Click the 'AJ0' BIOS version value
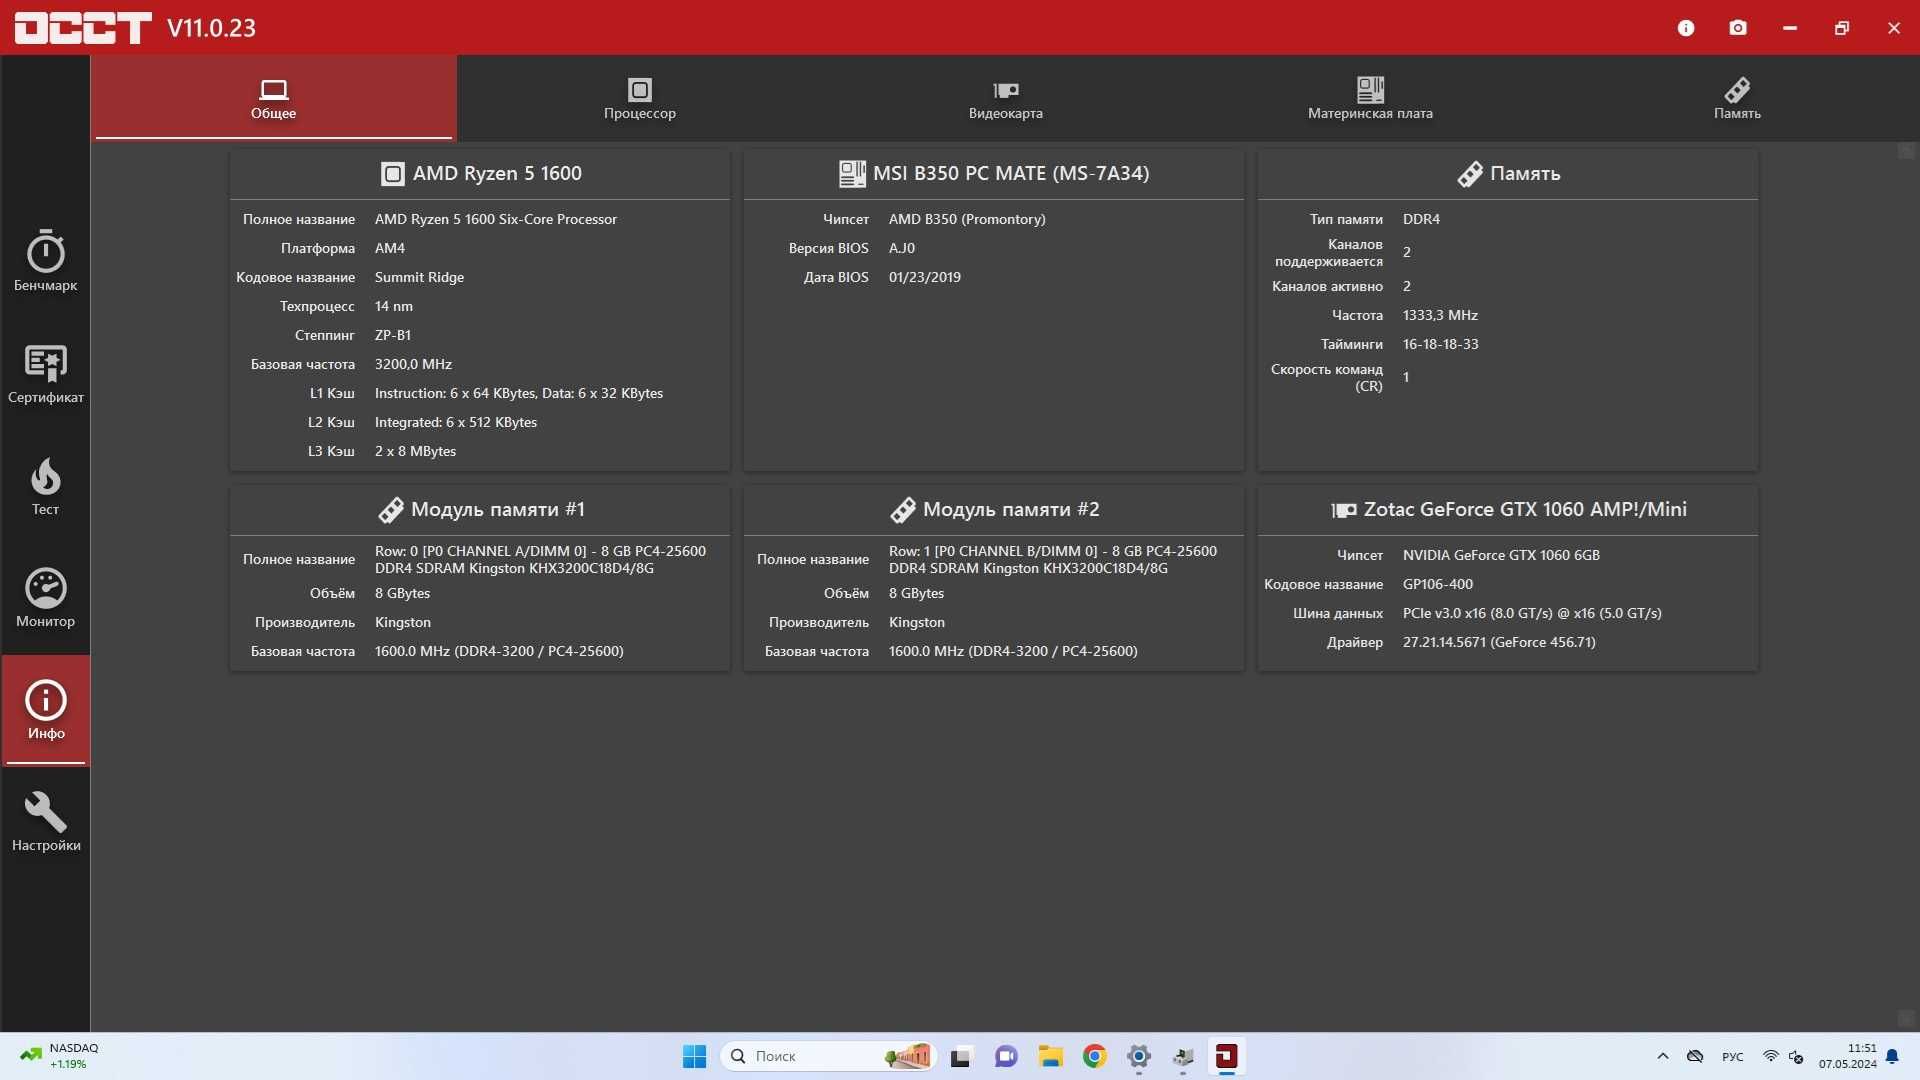 pyautogui.click(x=902, y=248)
